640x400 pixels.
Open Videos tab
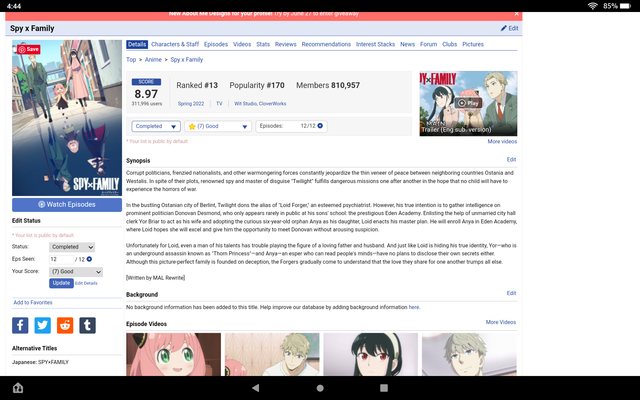[242, 44]
